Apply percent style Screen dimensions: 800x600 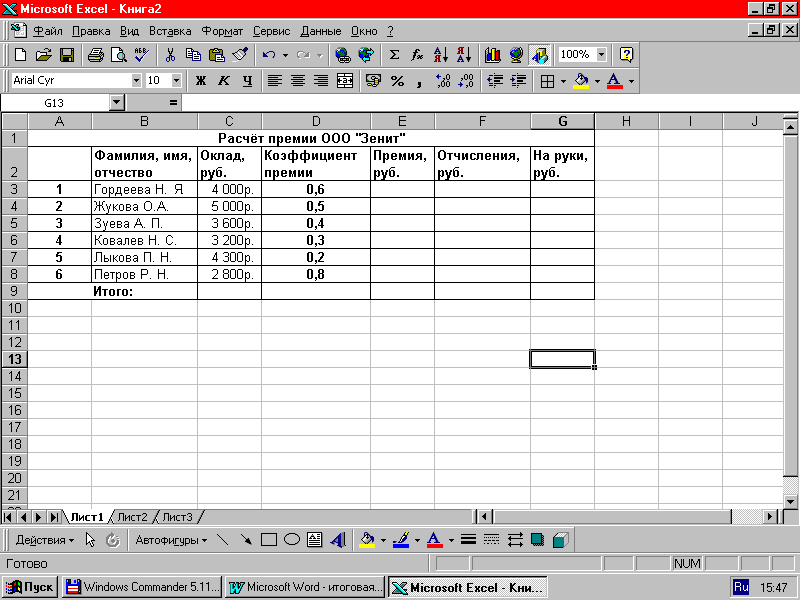tap(397, 81)
